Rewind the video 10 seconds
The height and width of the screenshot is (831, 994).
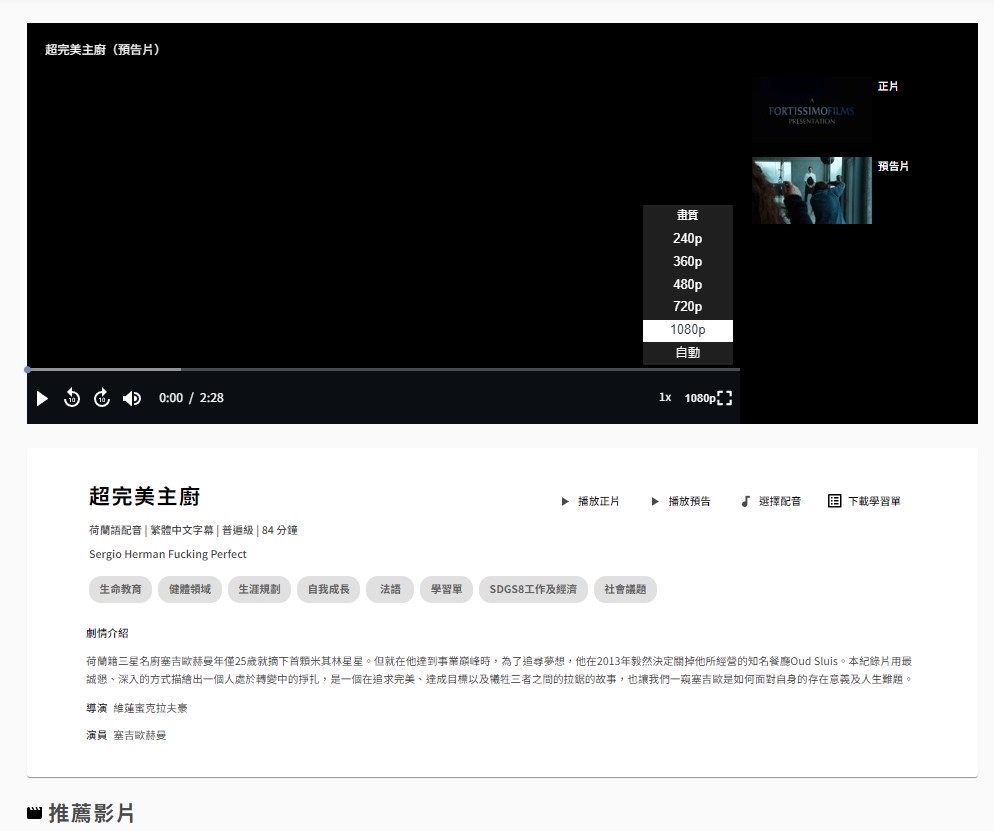[72, 398]
